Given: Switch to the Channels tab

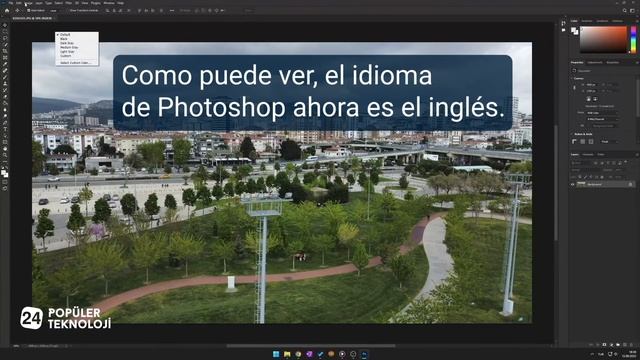Looking at the screenshot, I should [588, 155].
